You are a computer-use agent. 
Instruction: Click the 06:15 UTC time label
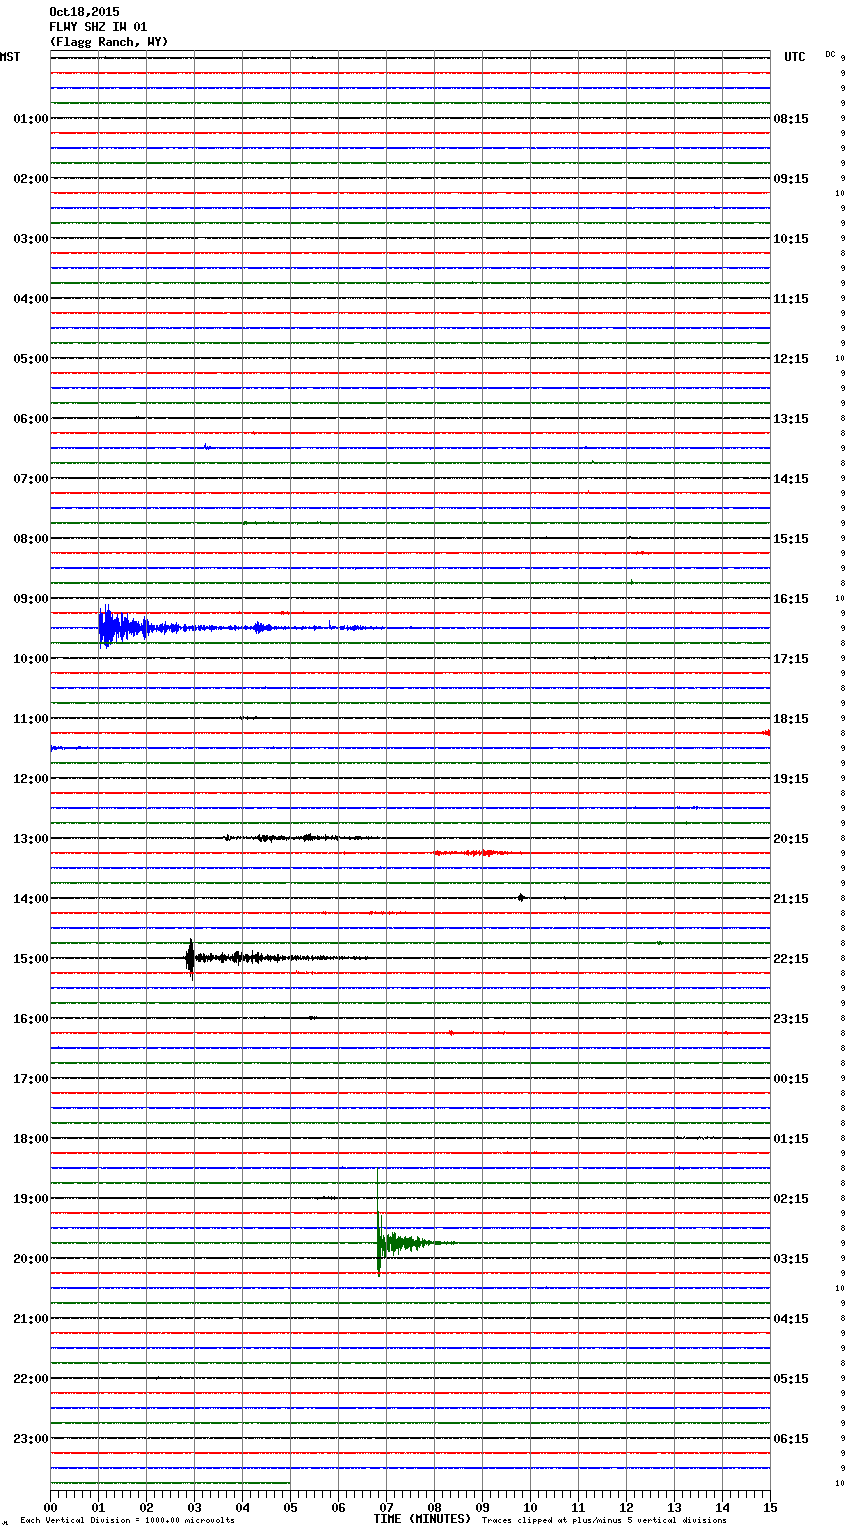click(x=791, y=1439)
